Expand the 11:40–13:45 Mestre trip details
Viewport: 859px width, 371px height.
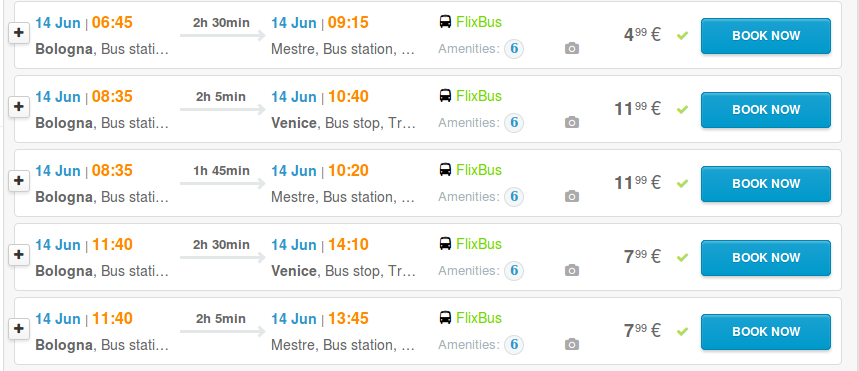pos(19,329)
